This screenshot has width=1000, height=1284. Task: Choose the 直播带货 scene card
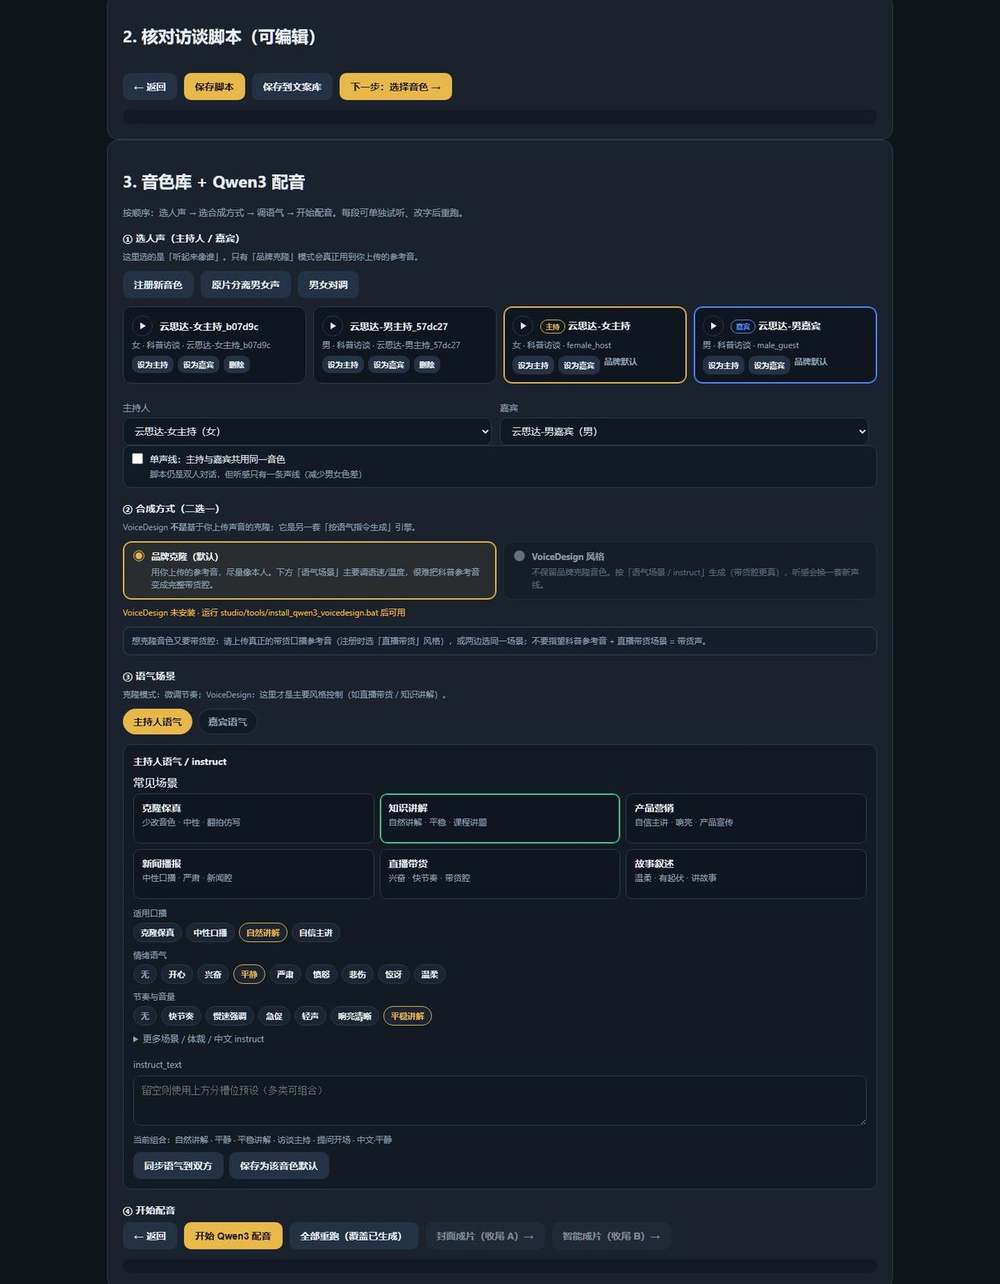499,874
